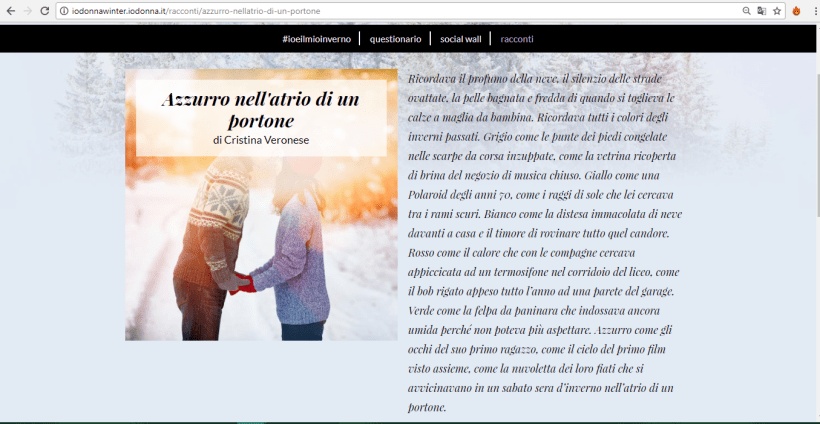This screenshot has height=424, width=820.
Task: Click the line starting 'Rosso come il calore'
Action: click(521, 253)
